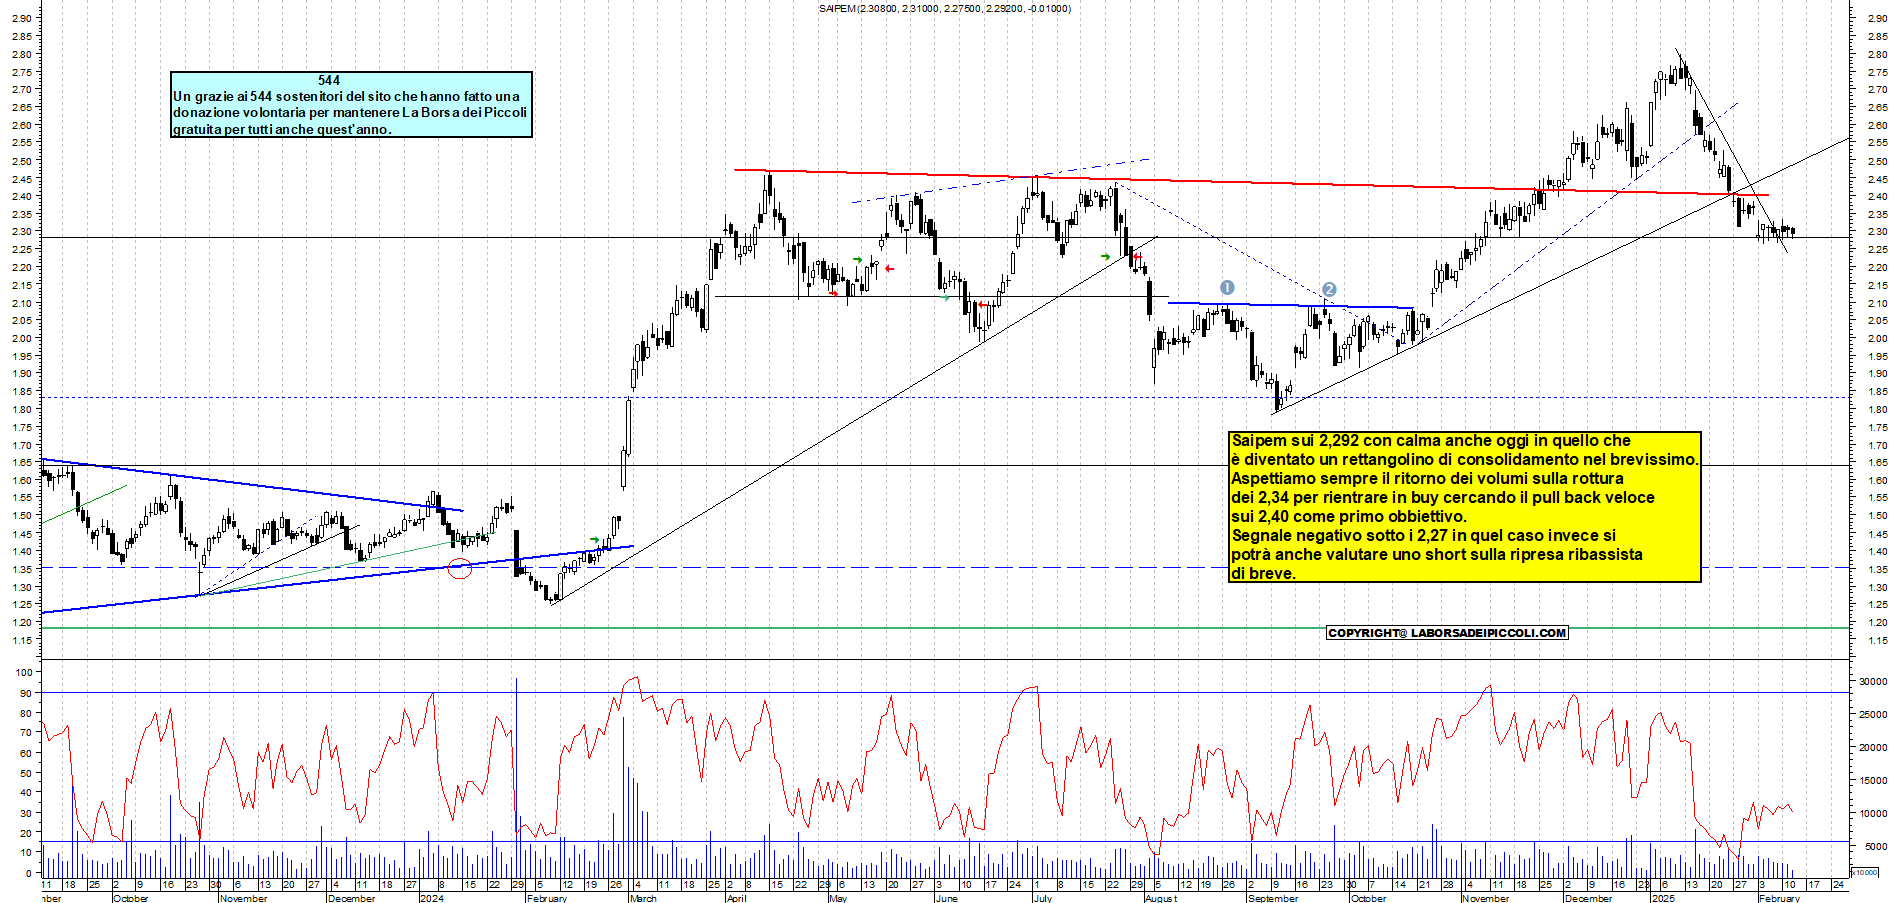Click the red circle marker on blue trendline
1890x903 pixels.
pyautogui.click(x=459, y=568)
